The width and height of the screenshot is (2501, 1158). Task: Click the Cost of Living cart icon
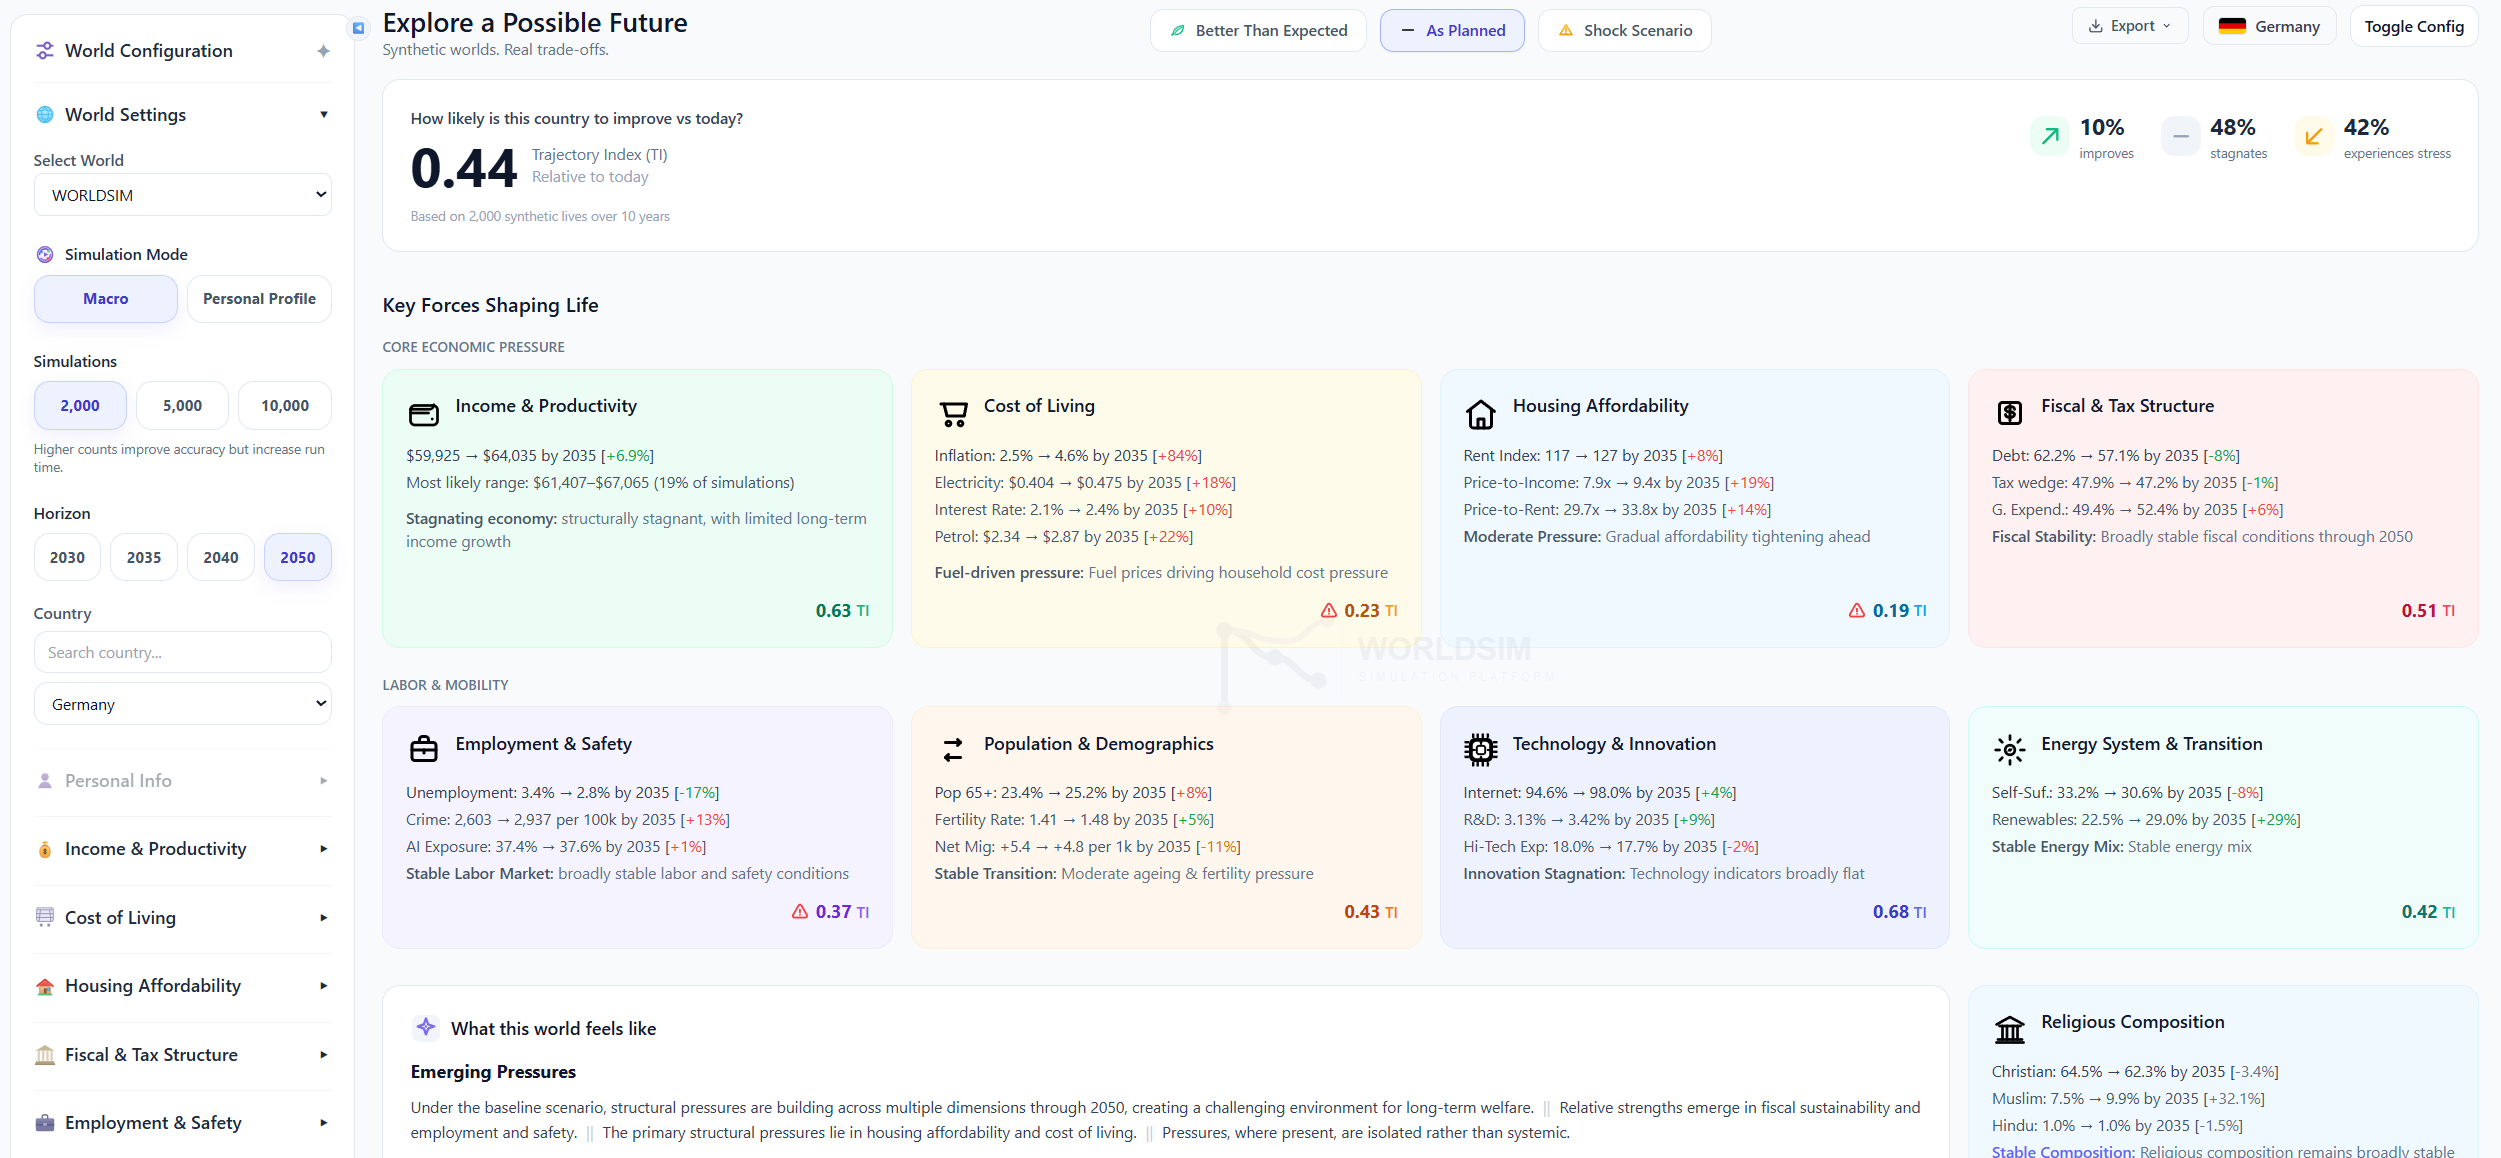tap(953, 414)
